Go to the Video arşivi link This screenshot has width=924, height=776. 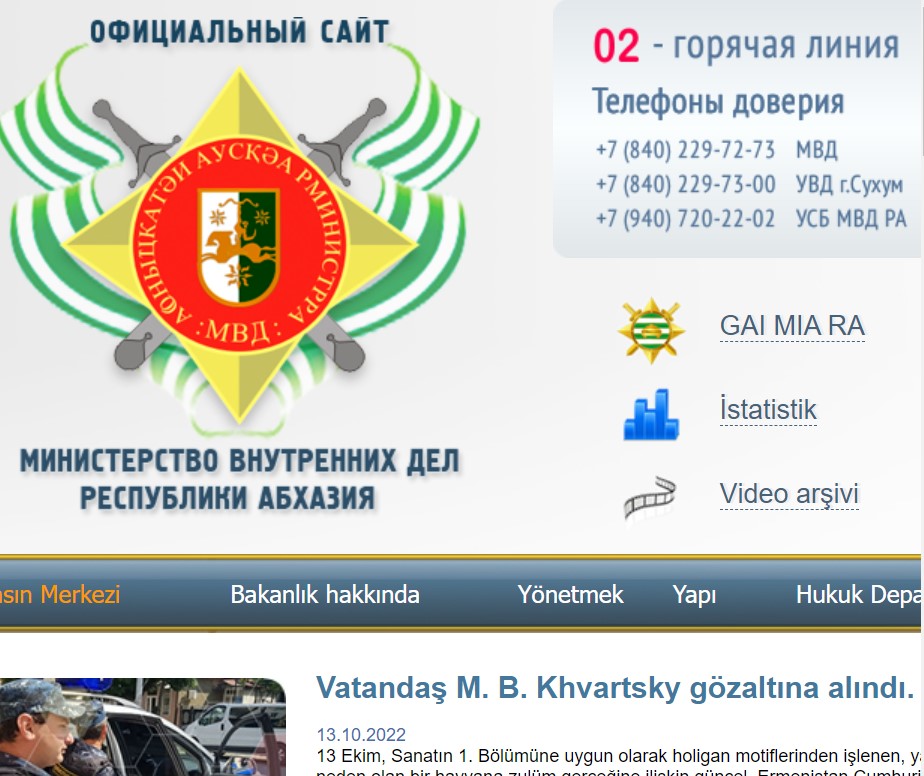pos(788,494)
